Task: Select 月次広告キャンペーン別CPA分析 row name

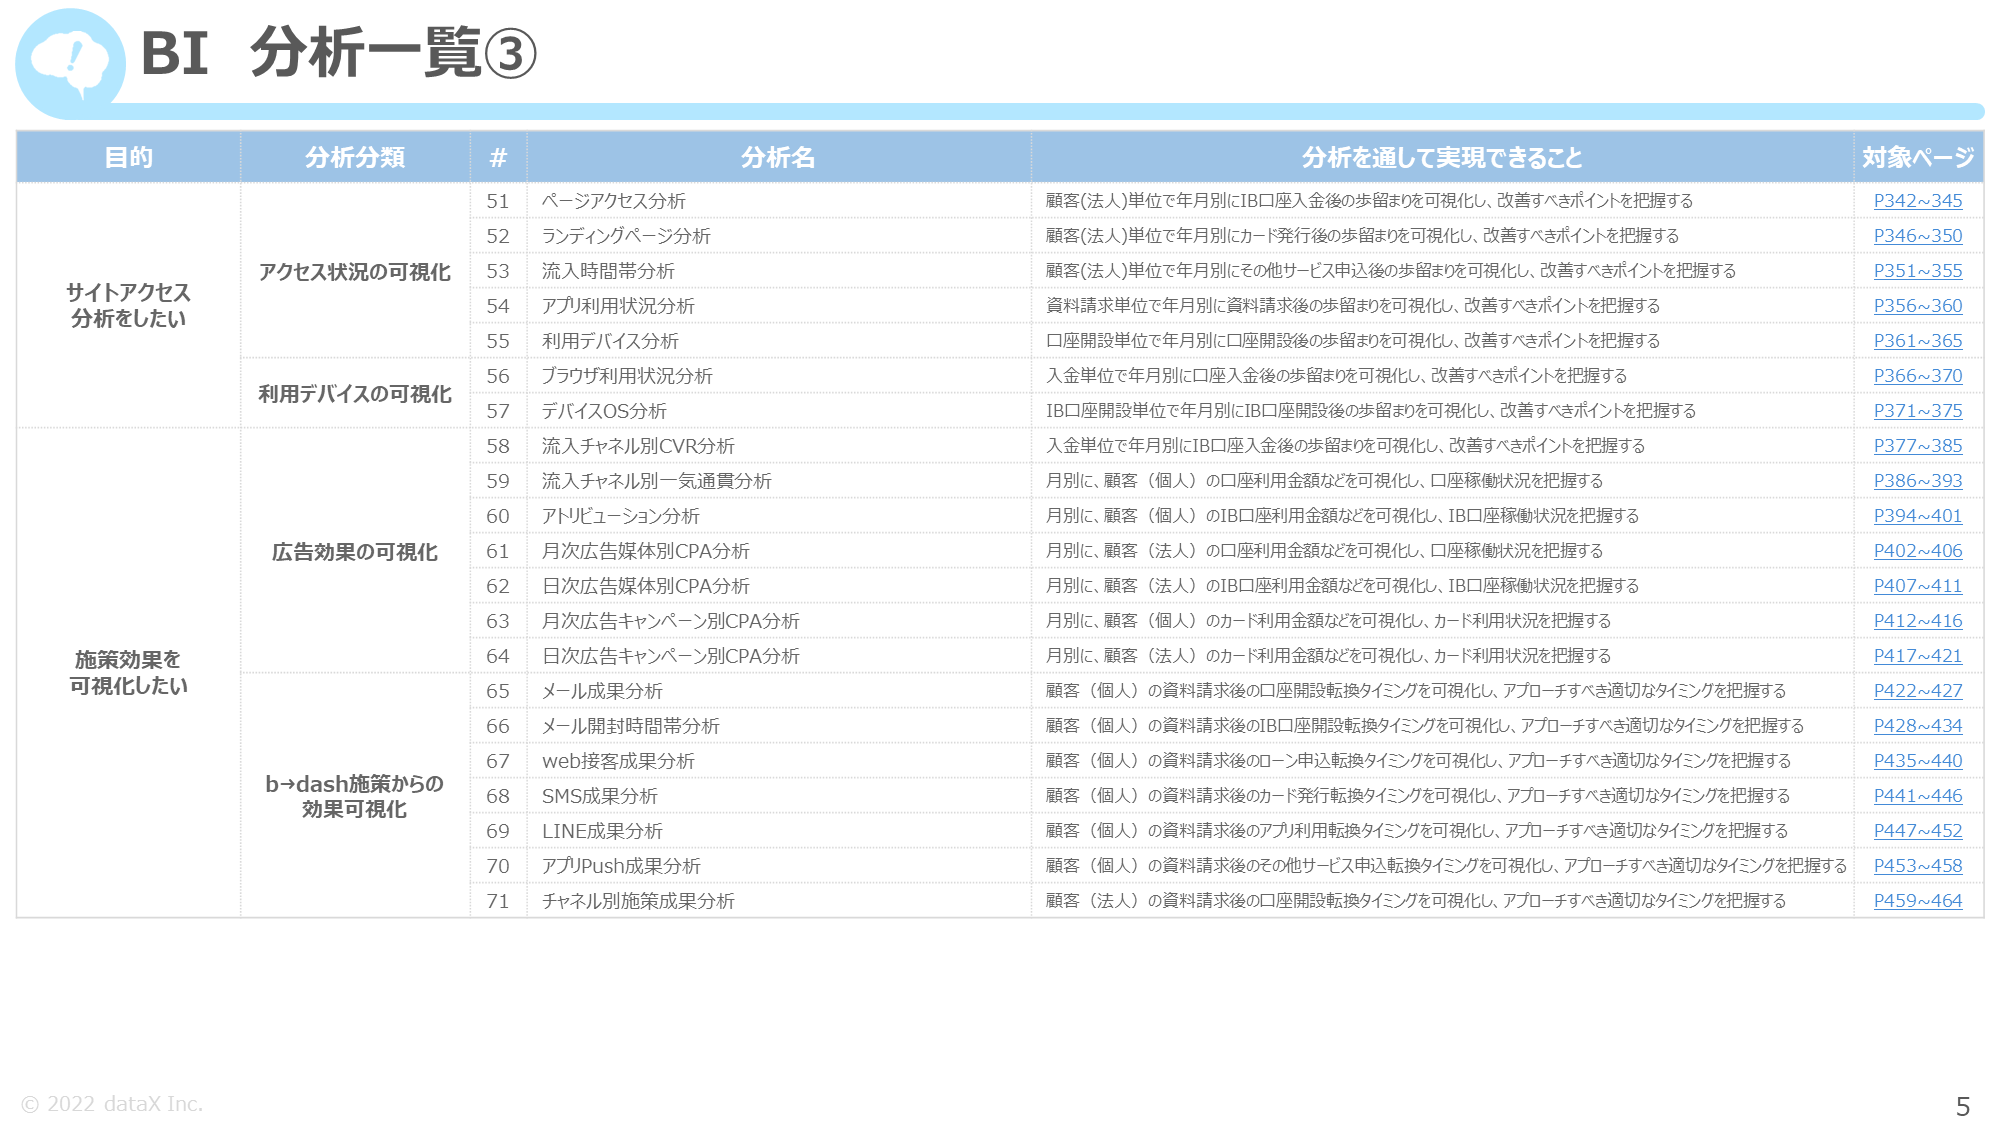Action: [670, 621]
